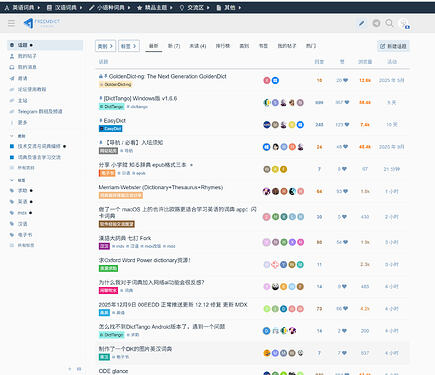Viewport: 435px width, 375px height.
Task: Open the user avatar menu in the header
Action: tap(404, 23)
